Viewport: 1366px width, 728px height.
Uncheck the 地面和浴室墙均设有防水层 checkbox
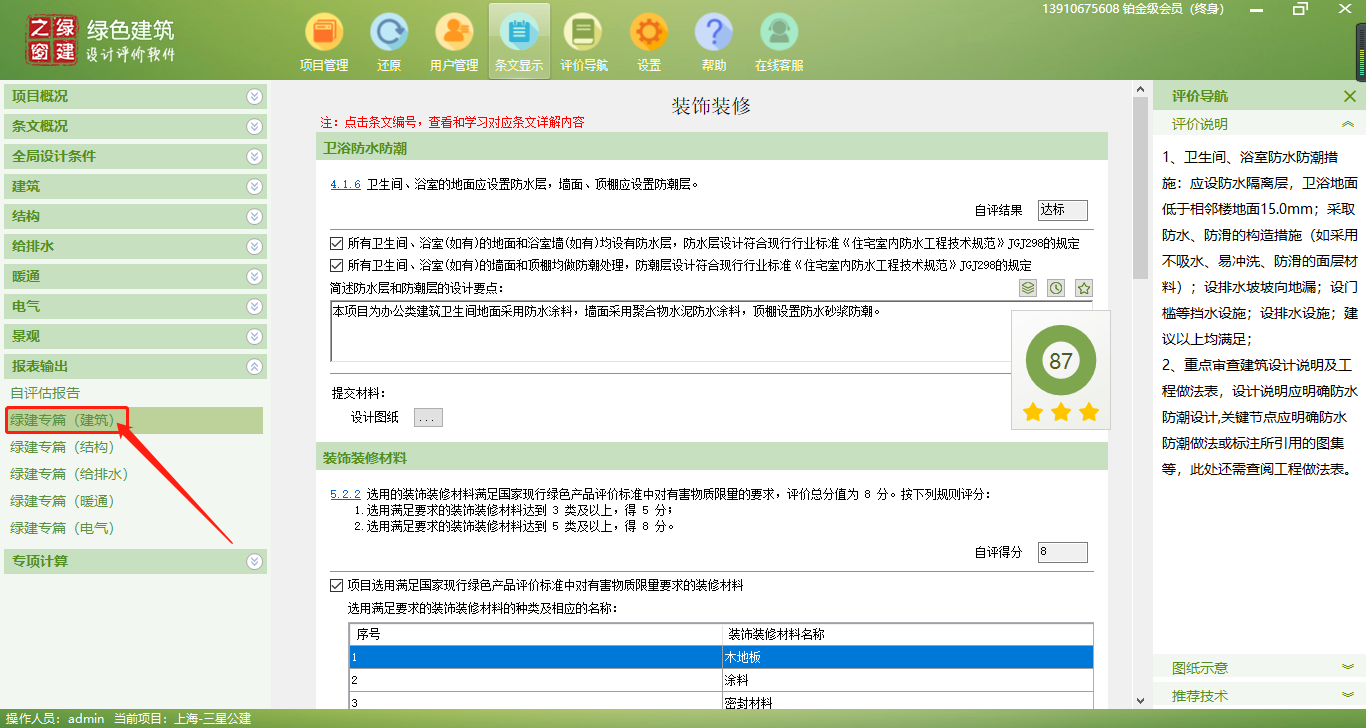(x=336, y=243)
